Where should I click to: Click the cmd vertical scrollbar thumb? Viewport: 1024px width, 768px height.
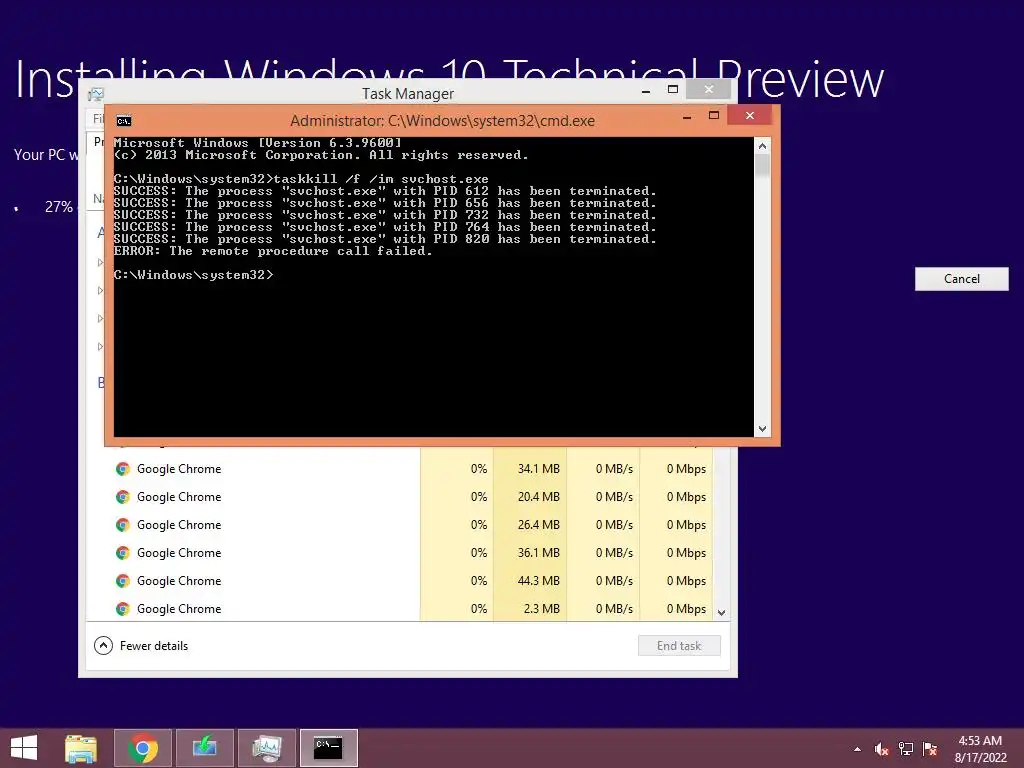click(x=762, y=165)
